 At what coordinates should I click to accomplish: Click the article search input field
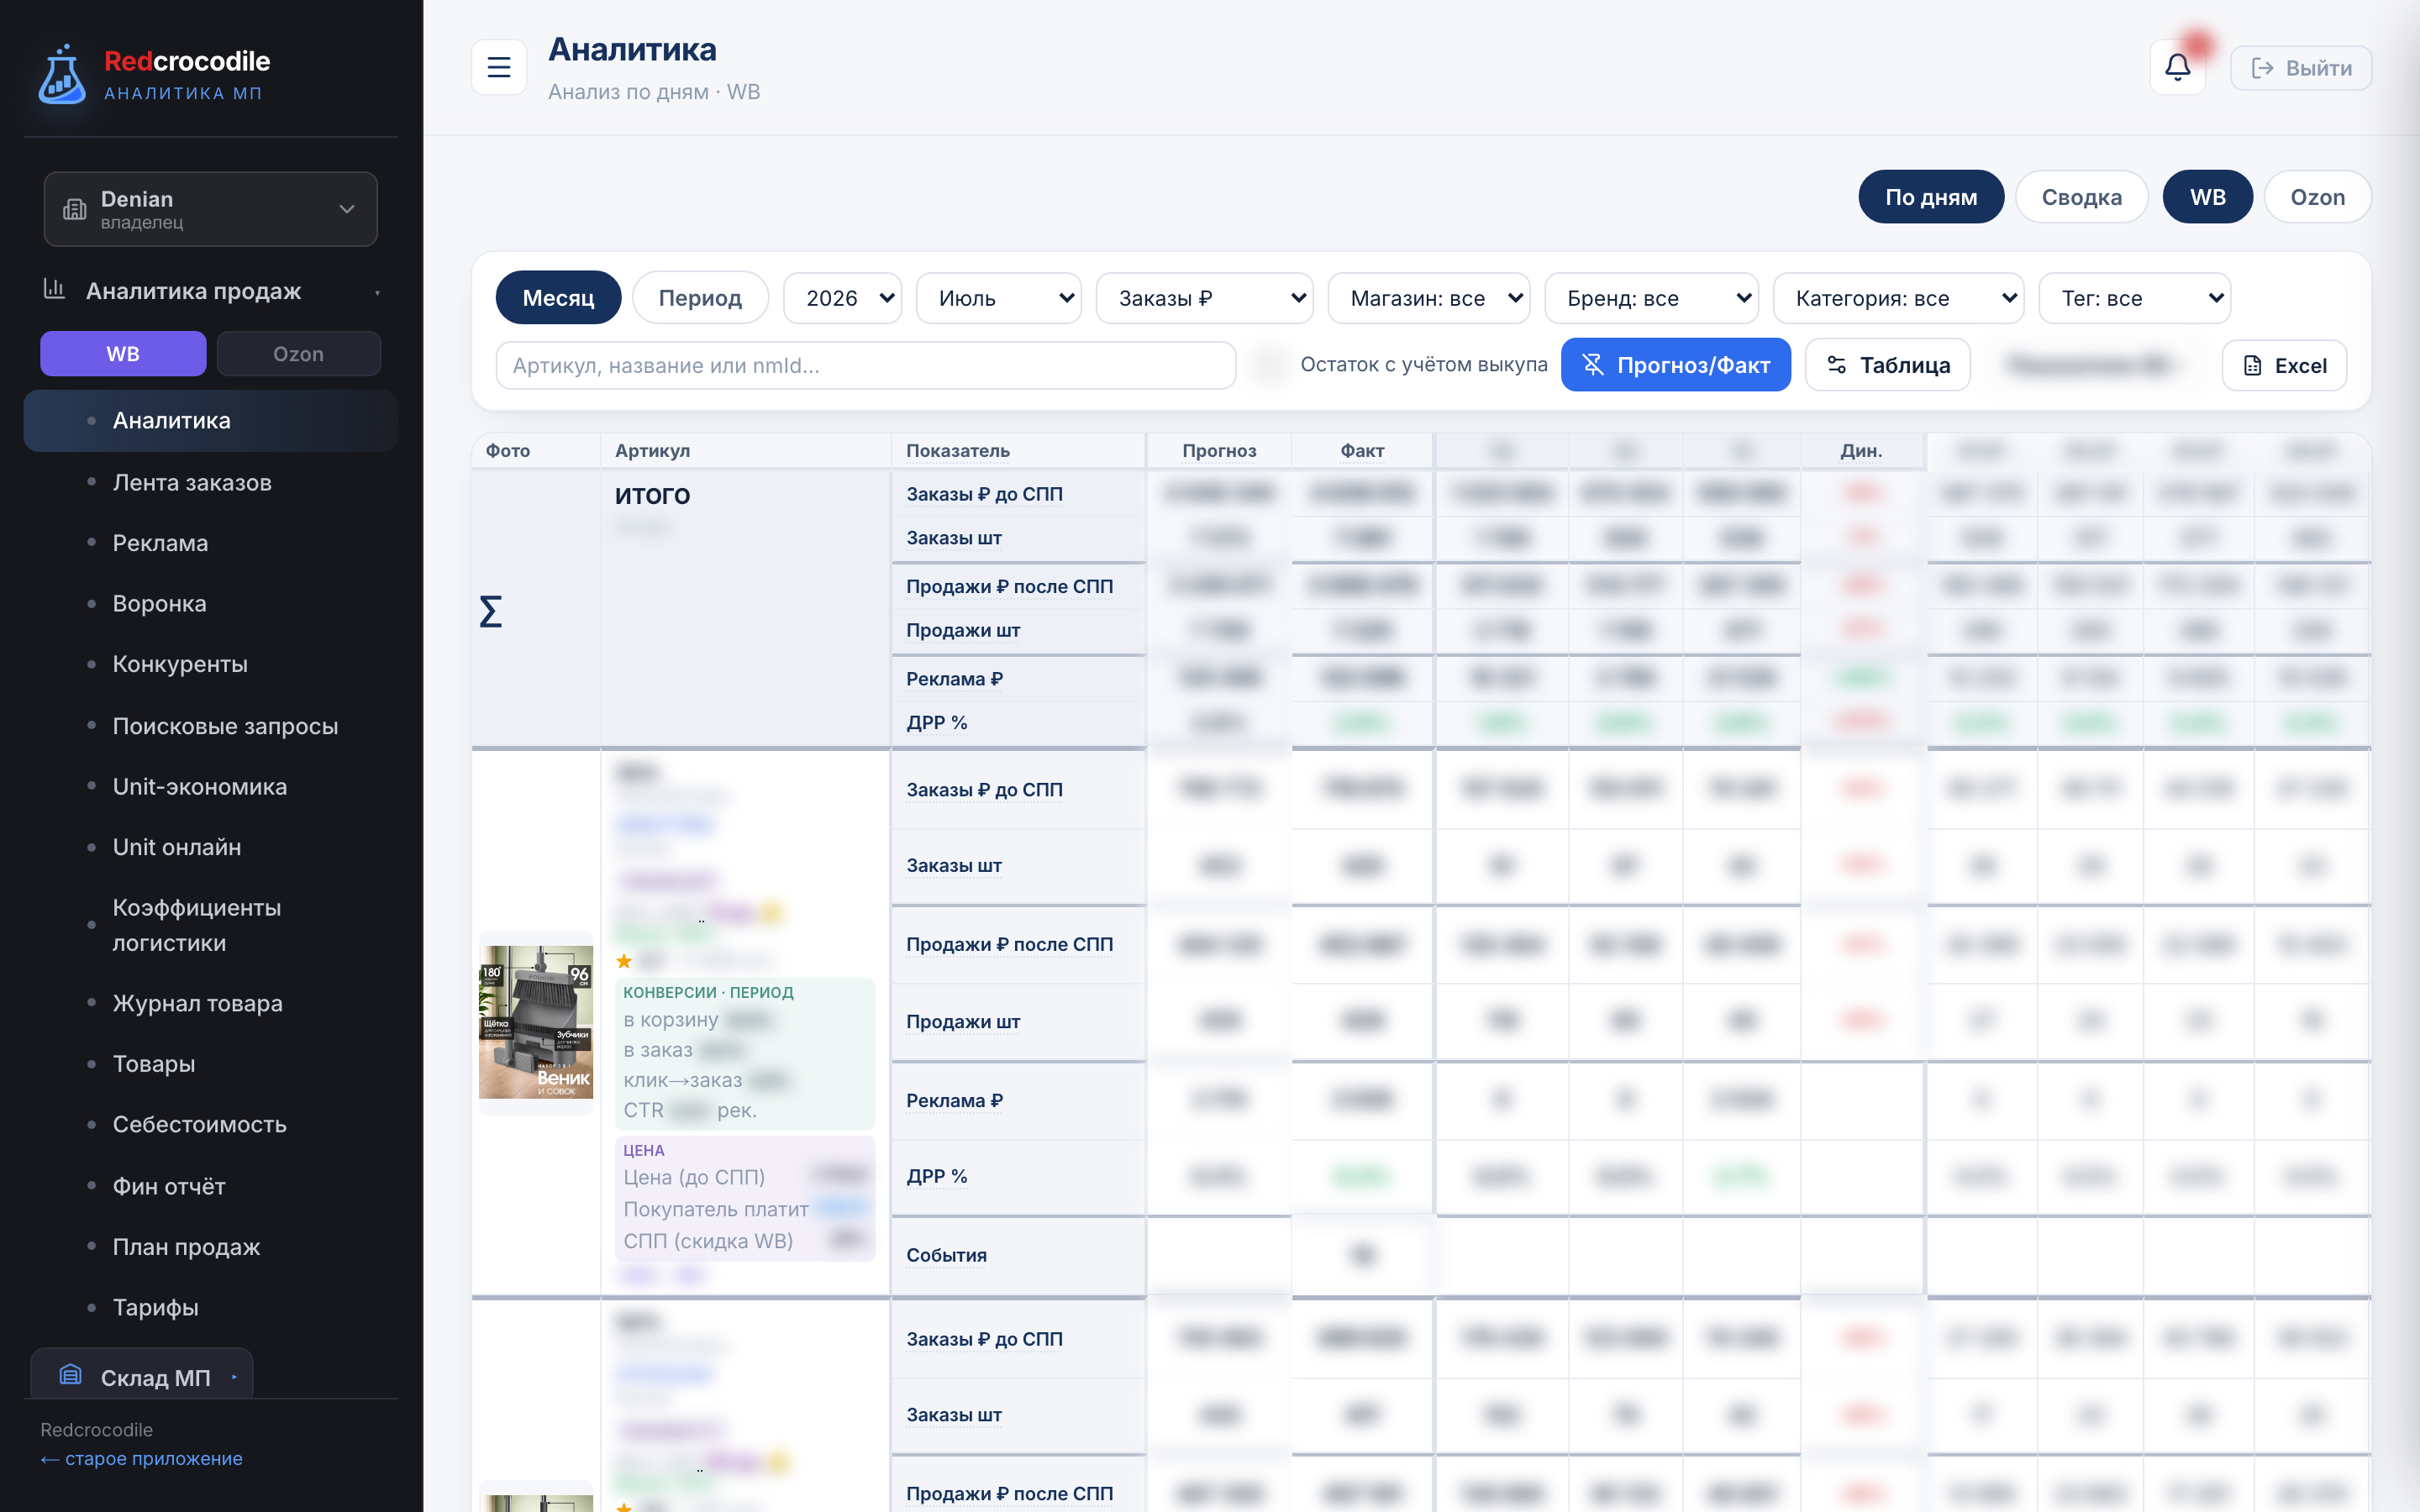865,366
